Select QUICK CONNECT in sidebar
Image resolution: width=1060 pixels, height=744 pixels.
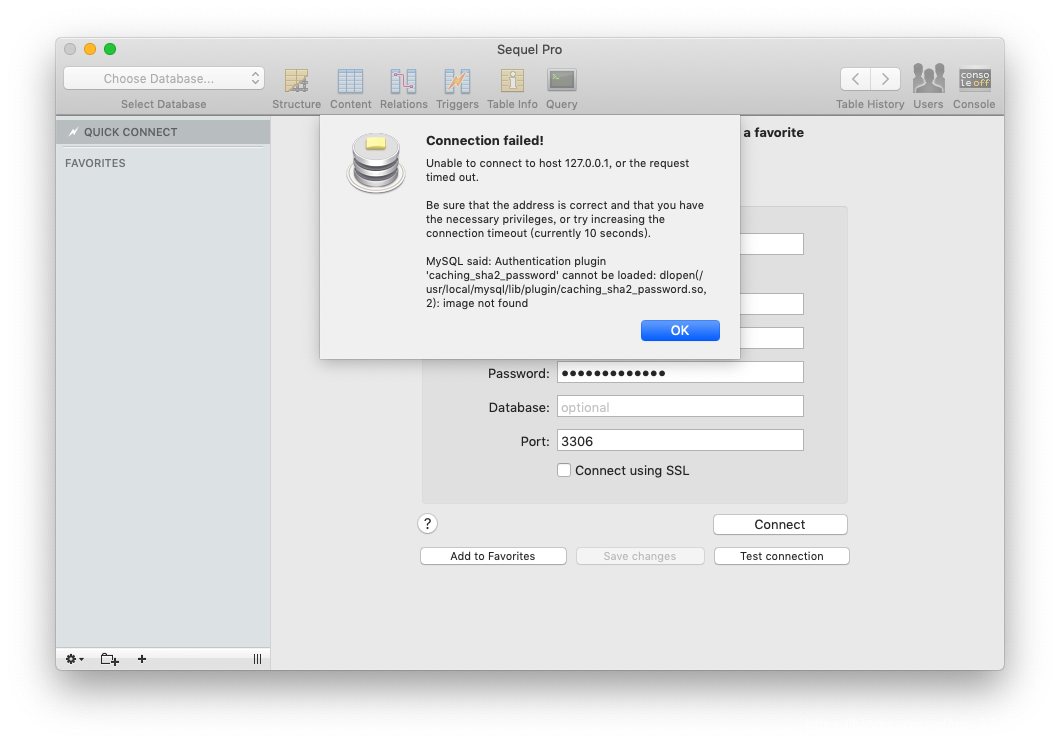163,132
